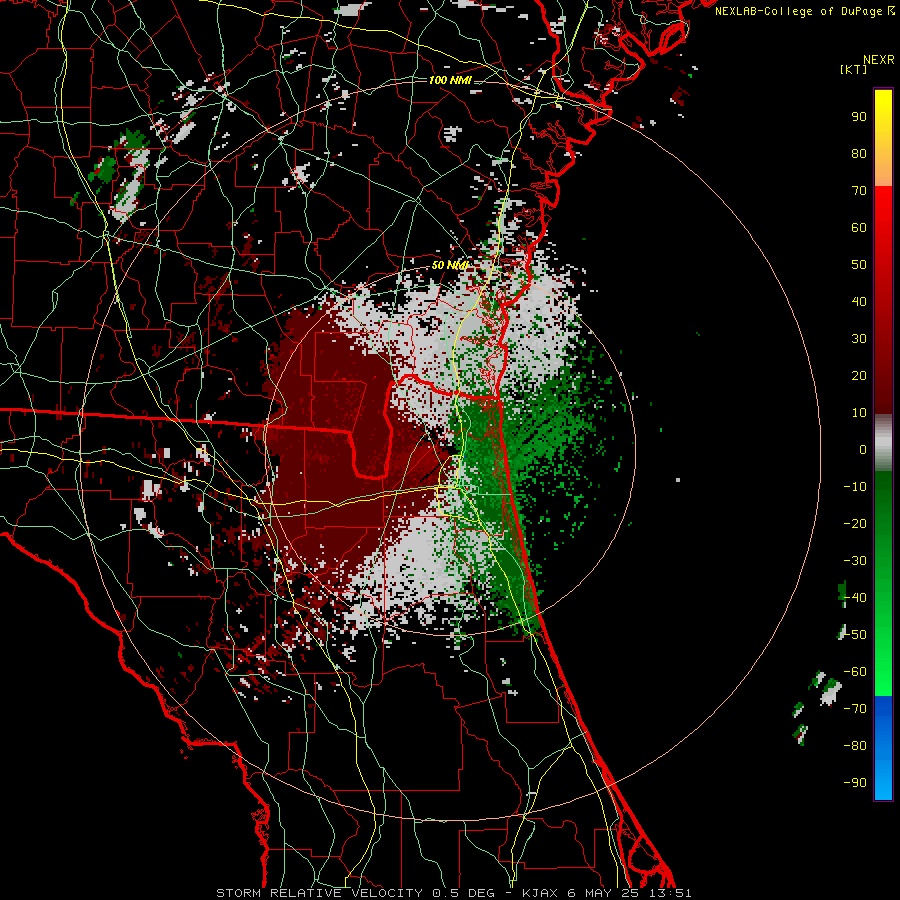Click the 70 value on the velocity scale
900x900 pixels.
pos(859,191)
